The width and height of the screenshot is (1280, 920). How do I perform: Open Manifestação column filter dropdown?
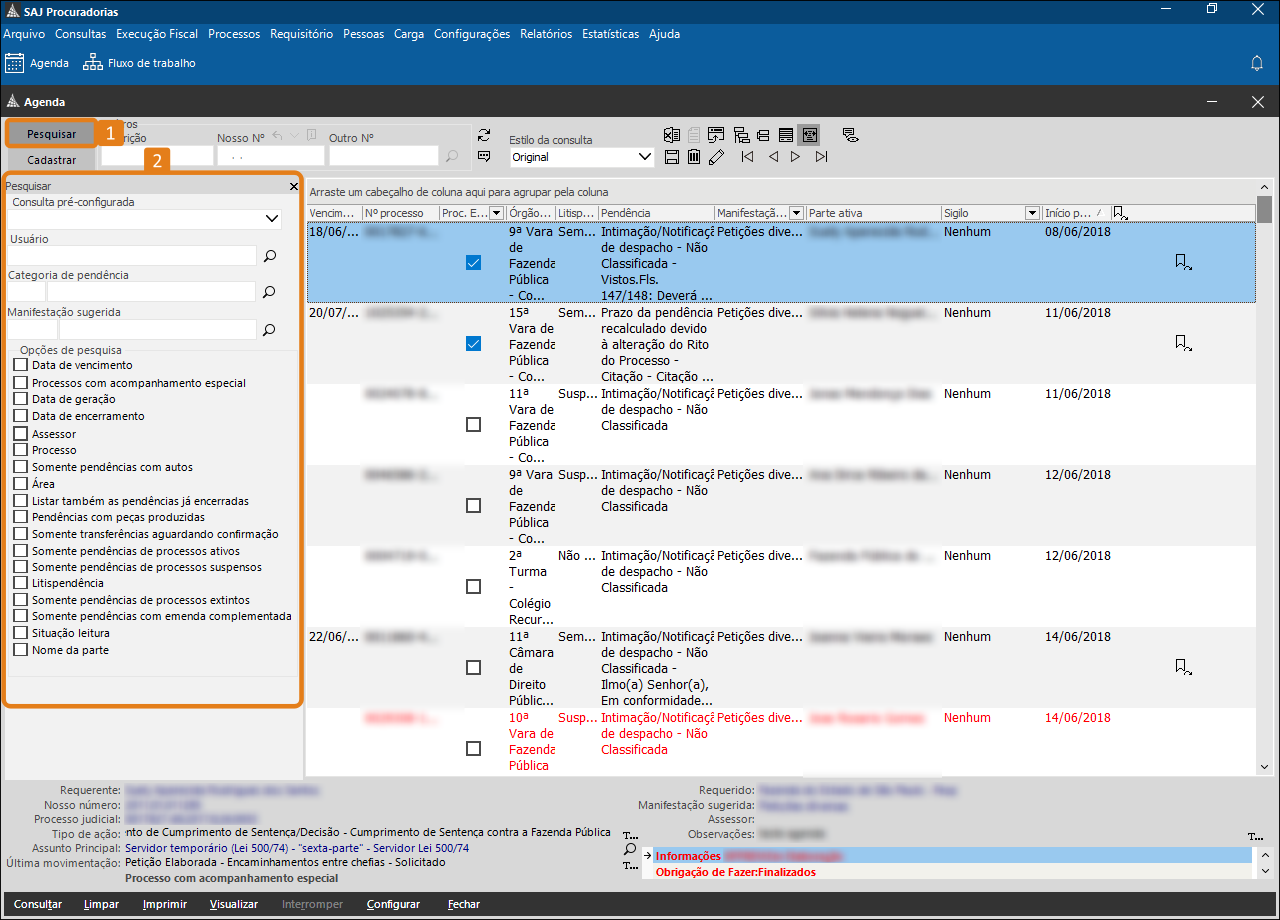point(797,213)
